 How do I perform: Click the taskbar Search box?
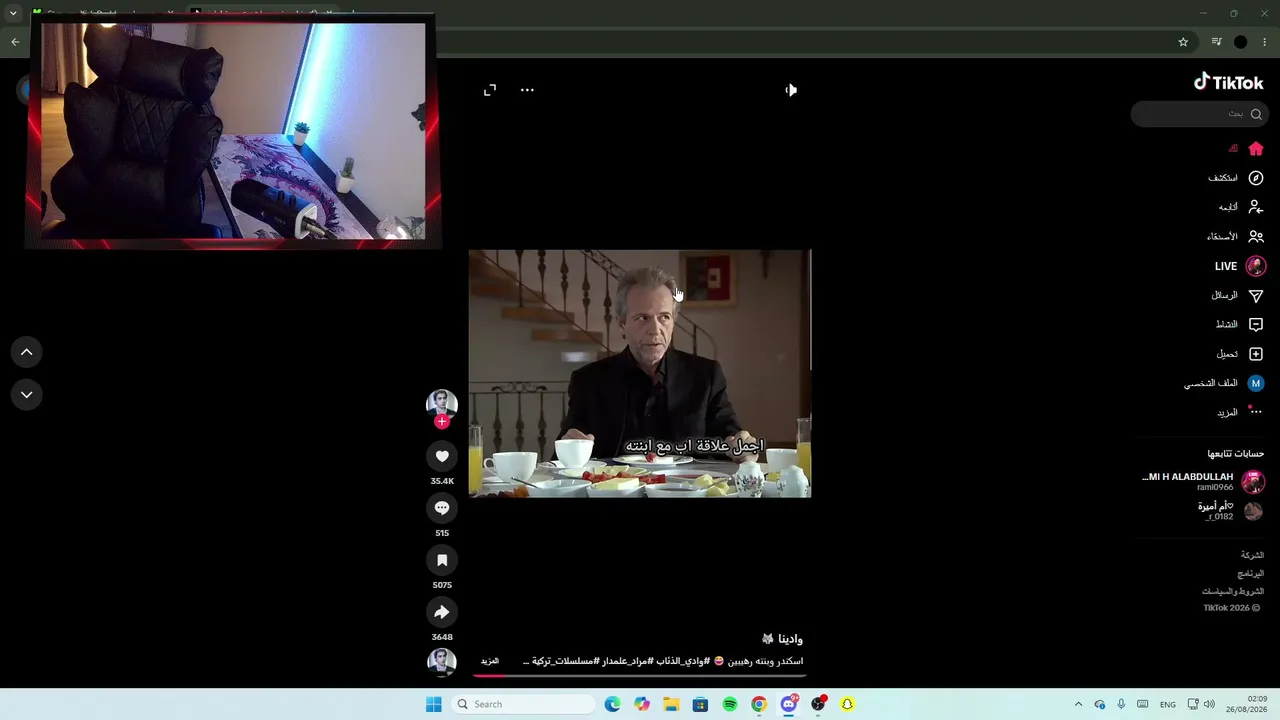click(522, 704)
